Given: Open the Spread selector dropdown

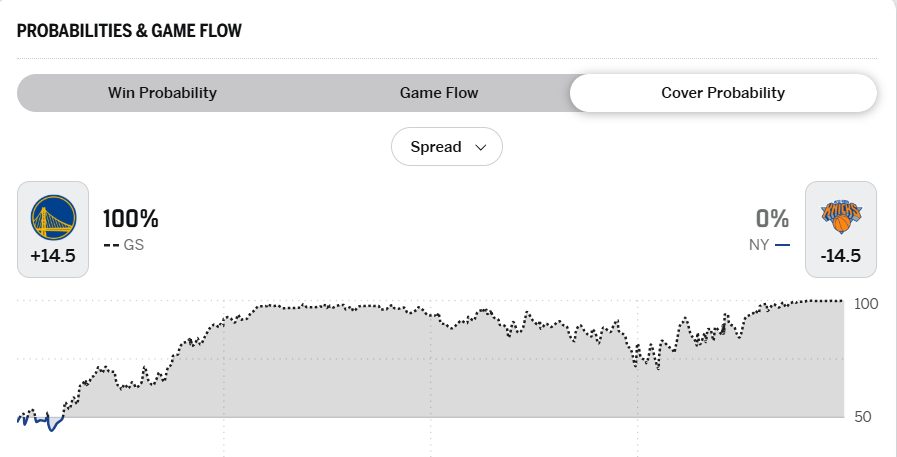Looking at the screenshot, I should [x=446, y=147].
